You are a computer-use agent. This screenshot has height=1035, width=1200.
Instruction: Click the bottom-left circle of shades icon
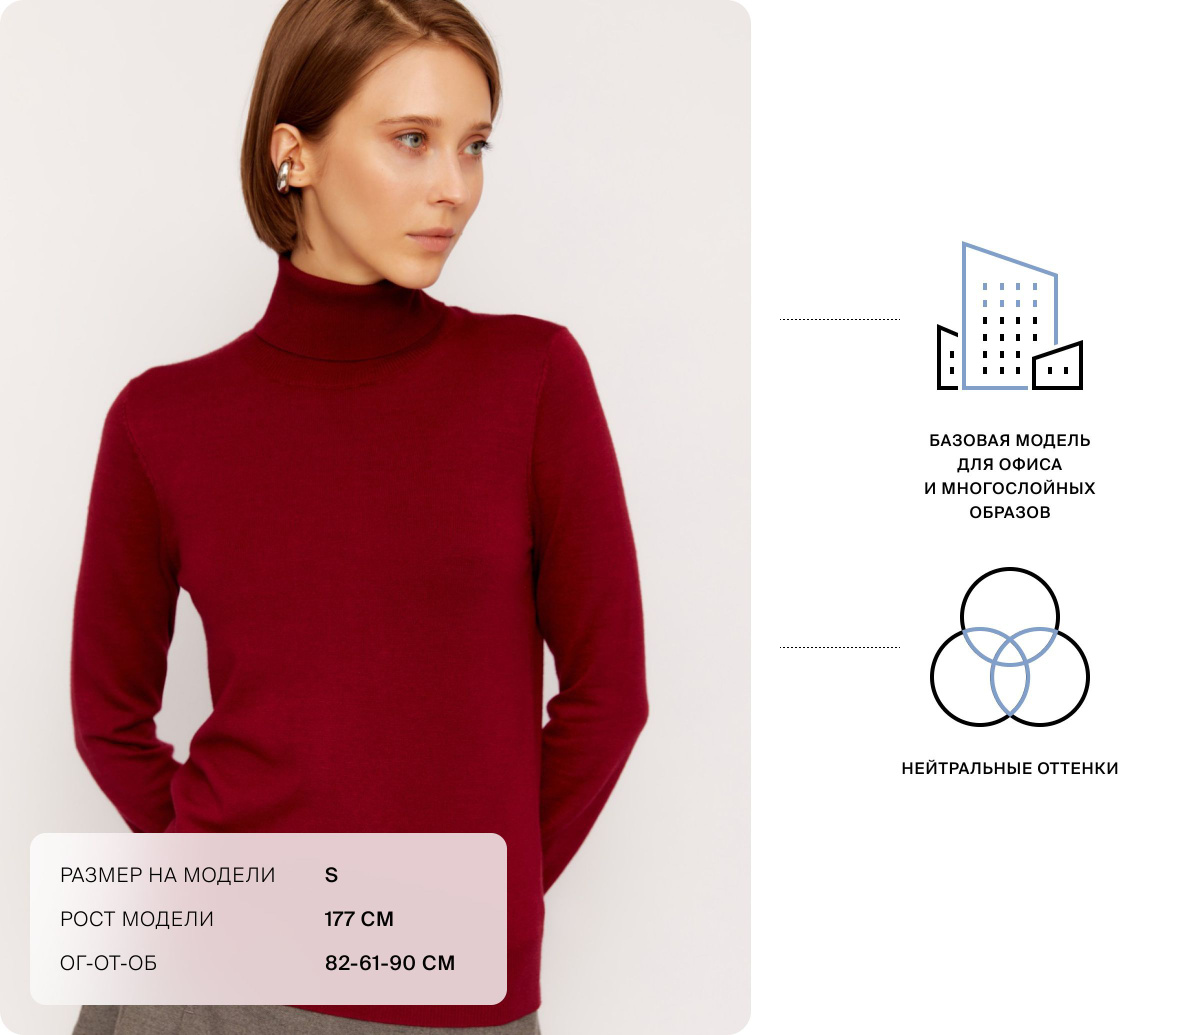[x=979, y=677]
